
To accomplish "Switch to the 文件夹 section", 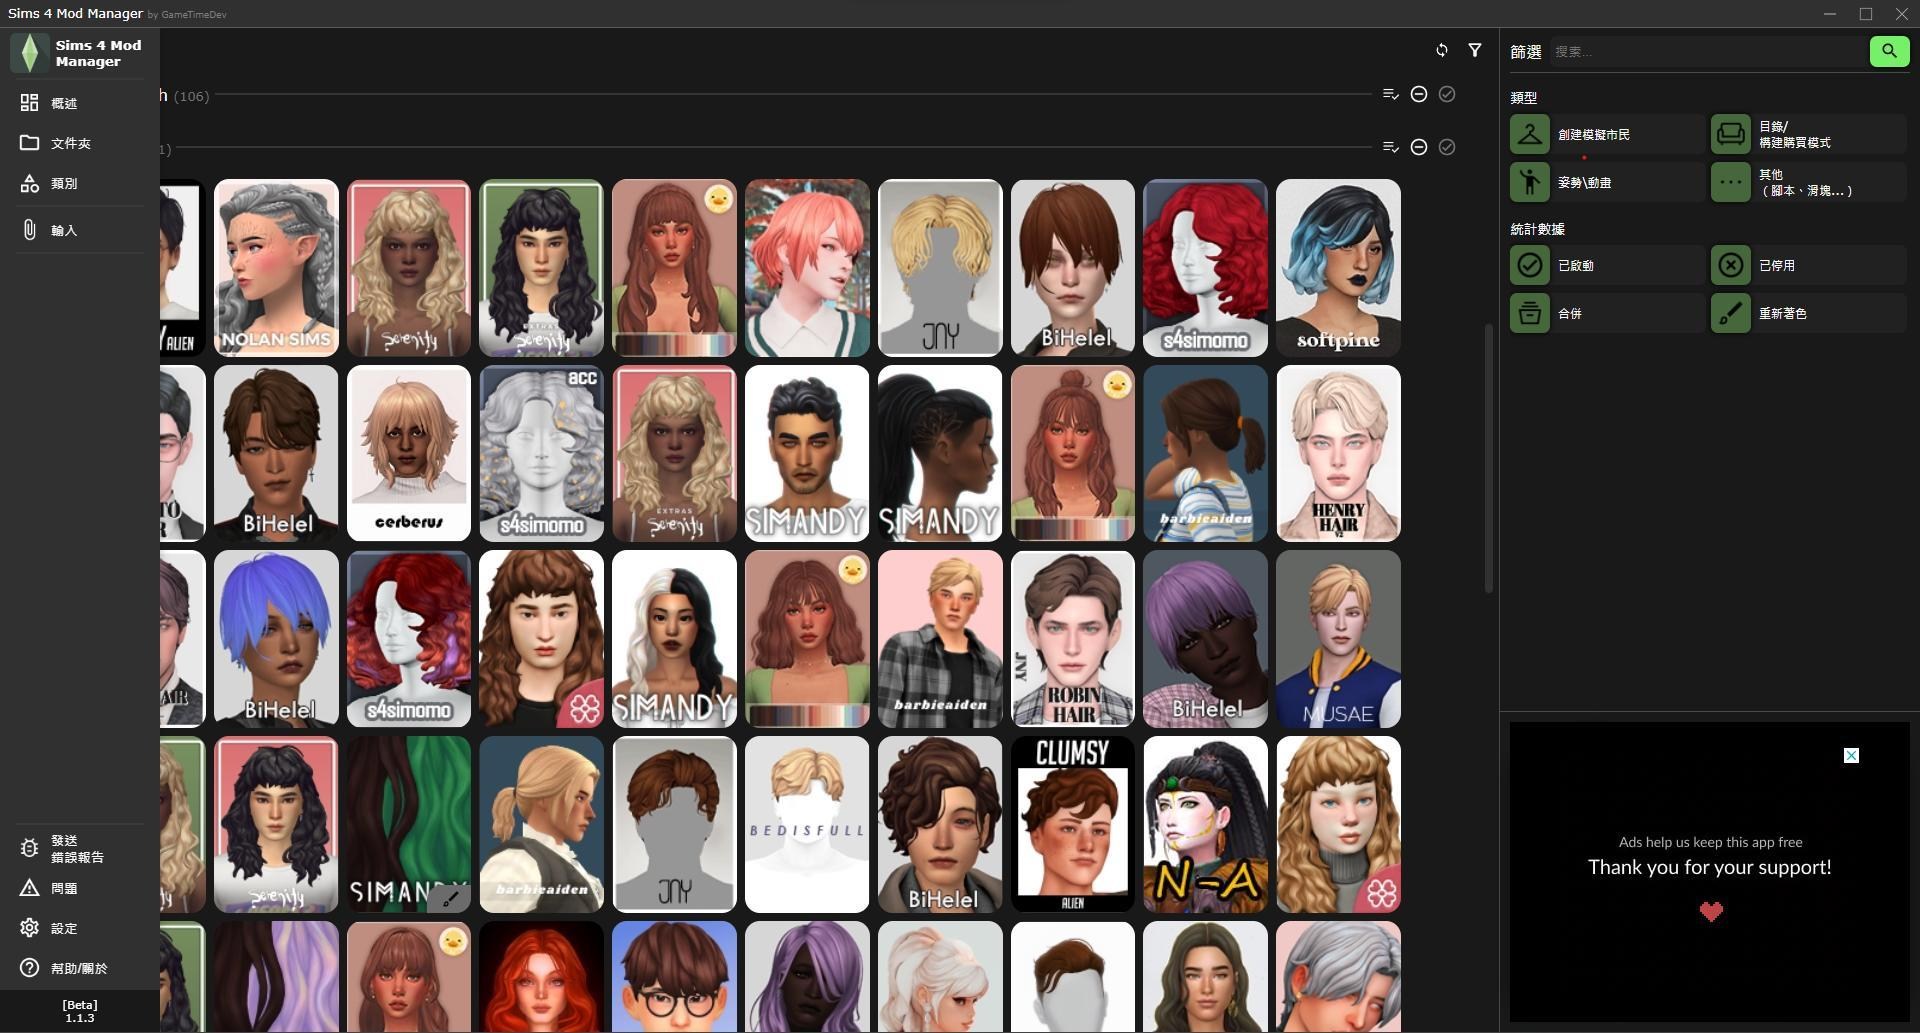I will pos(70,143).
